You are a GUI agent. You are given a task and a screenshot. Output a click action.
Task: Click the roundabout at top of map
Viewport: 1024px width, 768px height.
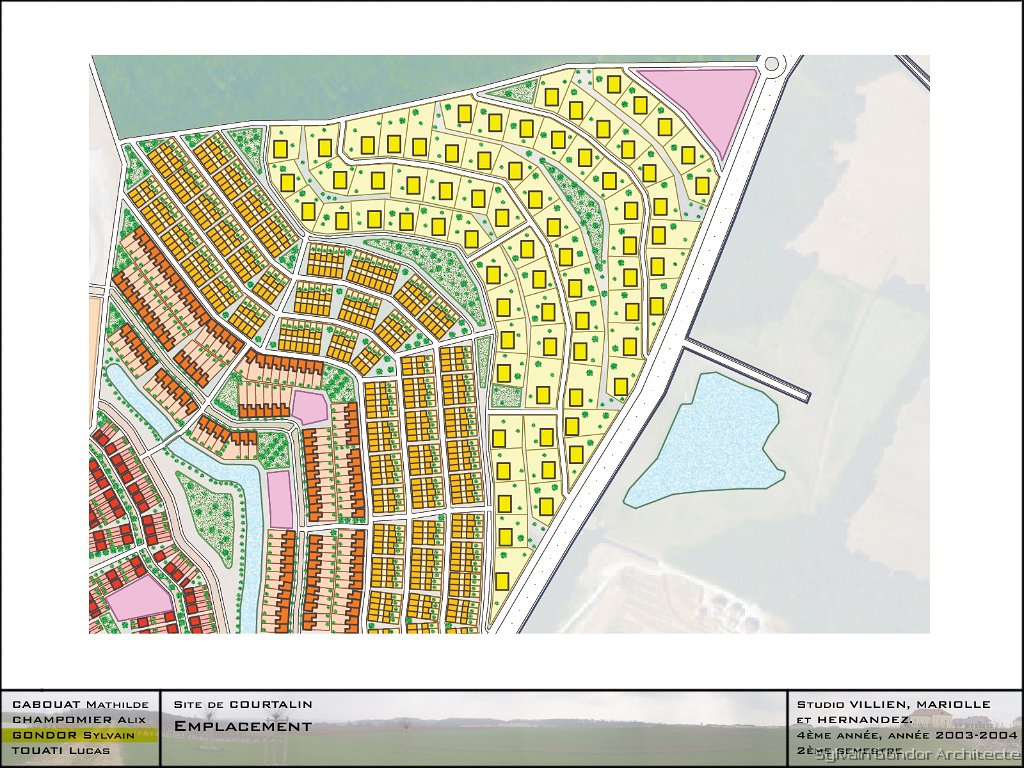click(771, 64)
